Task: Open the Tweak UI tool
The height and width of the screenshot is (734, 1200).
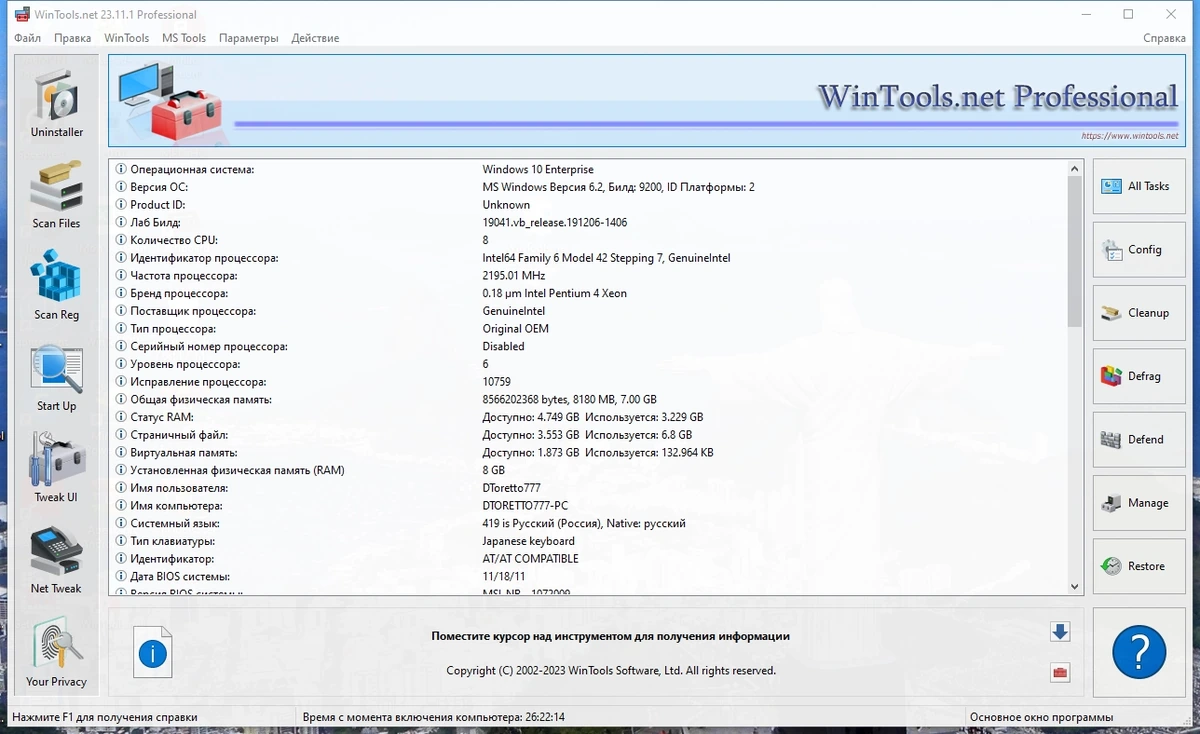Action: pyautogui.click(x=57, y=467)
